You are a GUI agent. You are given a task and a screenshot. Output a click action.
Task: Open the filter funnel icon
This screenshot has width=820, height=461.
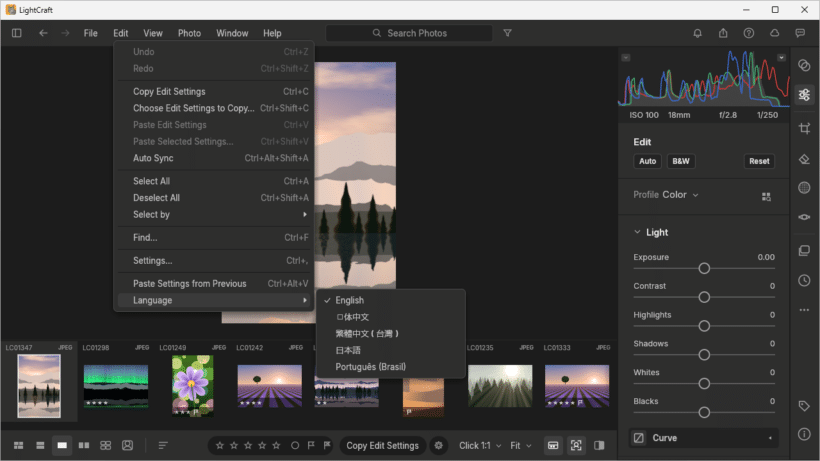[507, 33]
